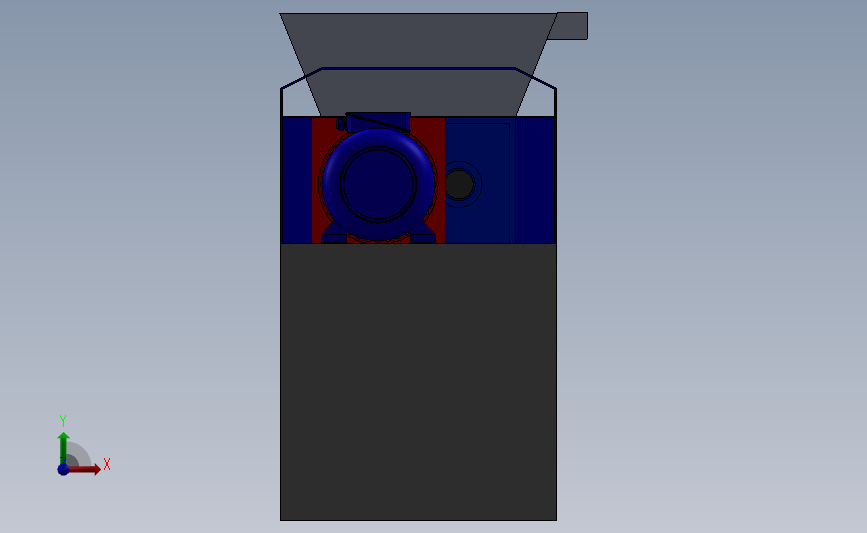
Task: Select the motor terminal box above the motor
Action: click(378, 121)
